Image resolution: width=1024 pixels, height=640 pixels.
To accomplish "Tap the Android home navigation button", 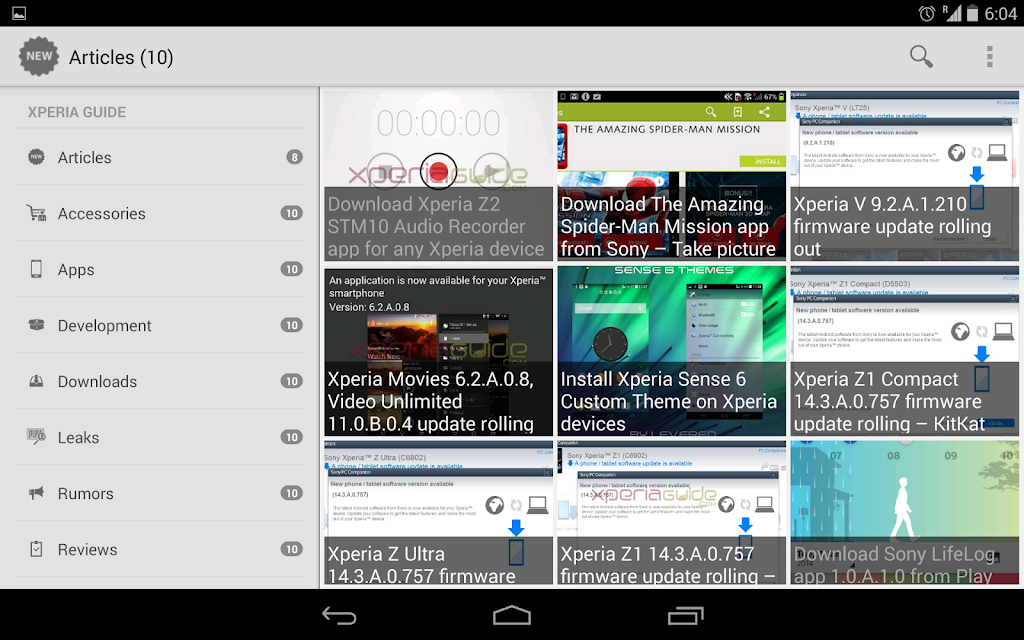I will pos(511,615).
